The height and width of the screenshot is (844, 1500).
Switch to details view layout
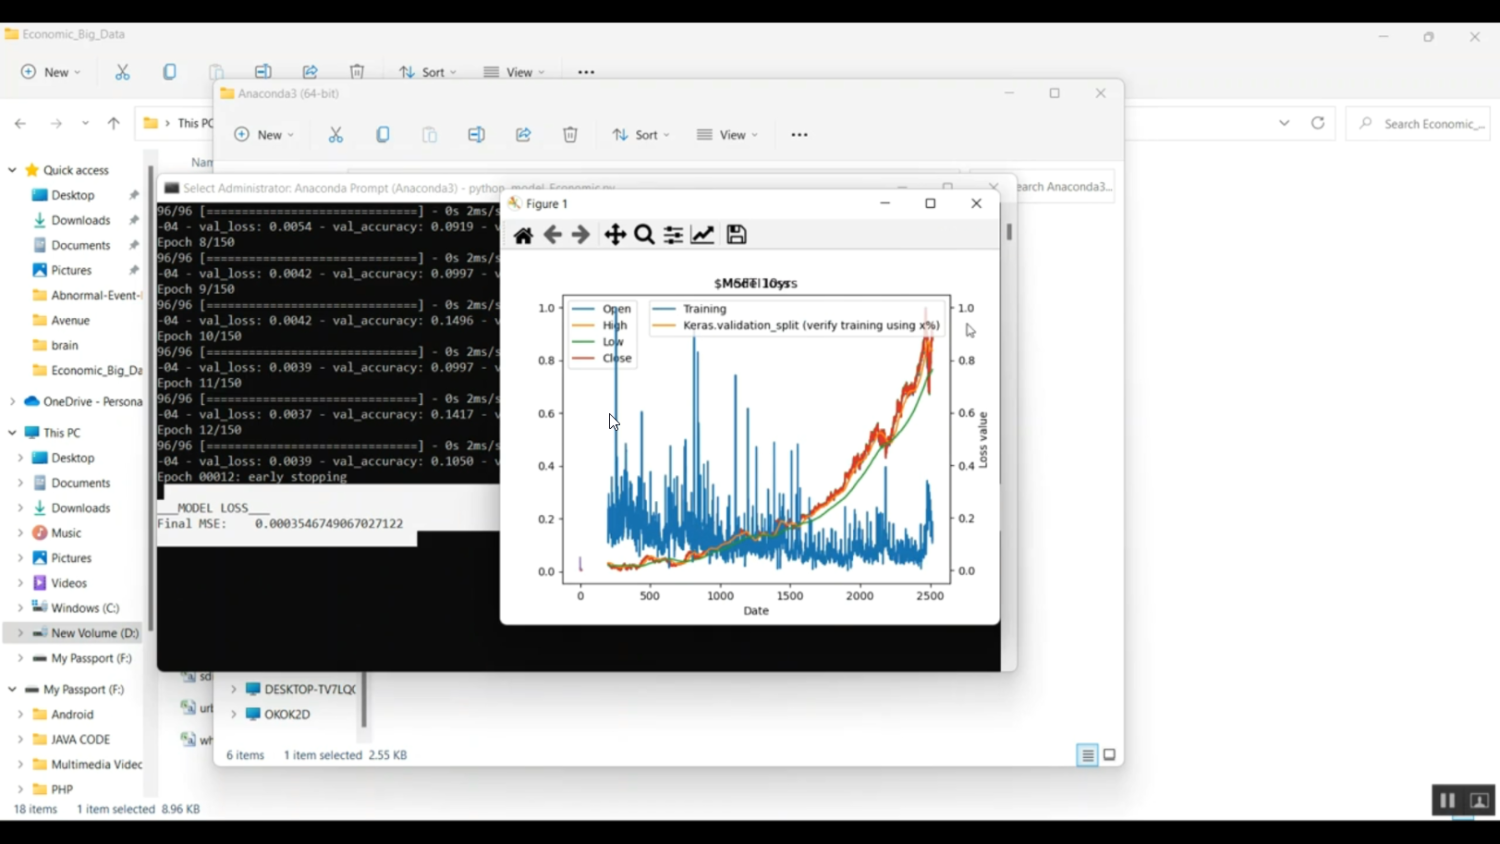click(1086, 755)
